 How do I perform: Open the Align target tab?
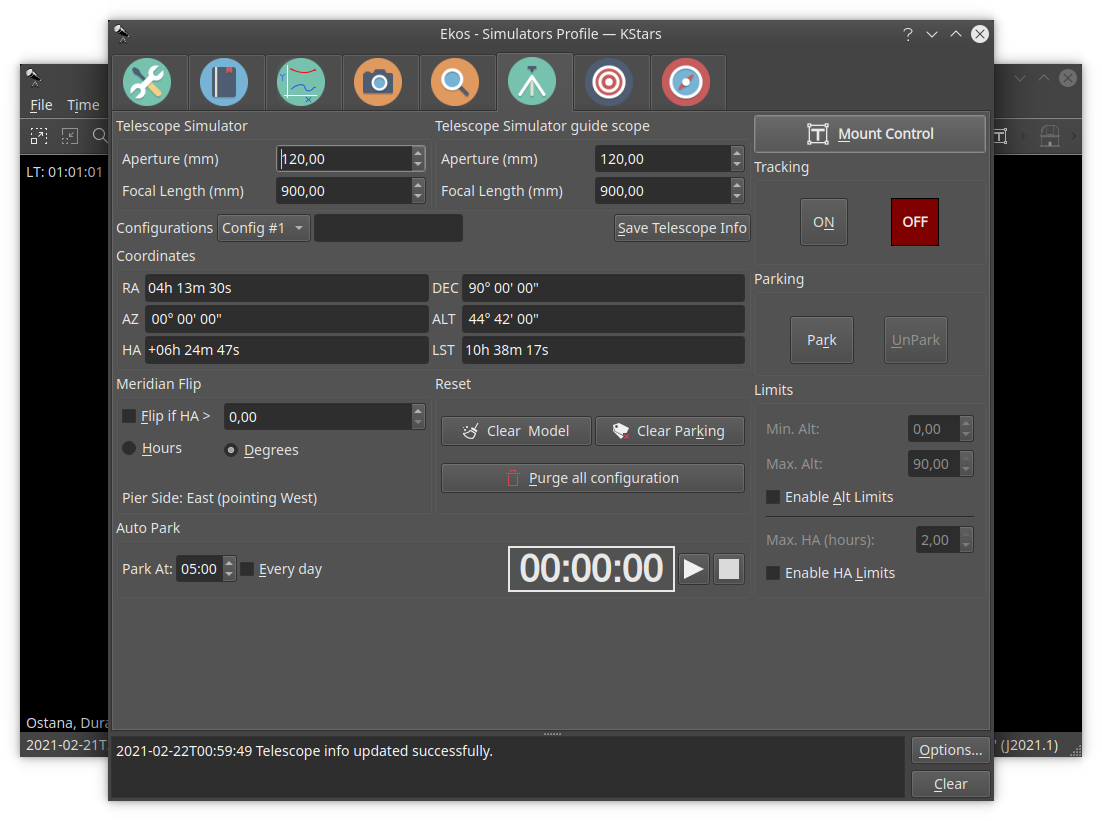click(x=609, y=82)
